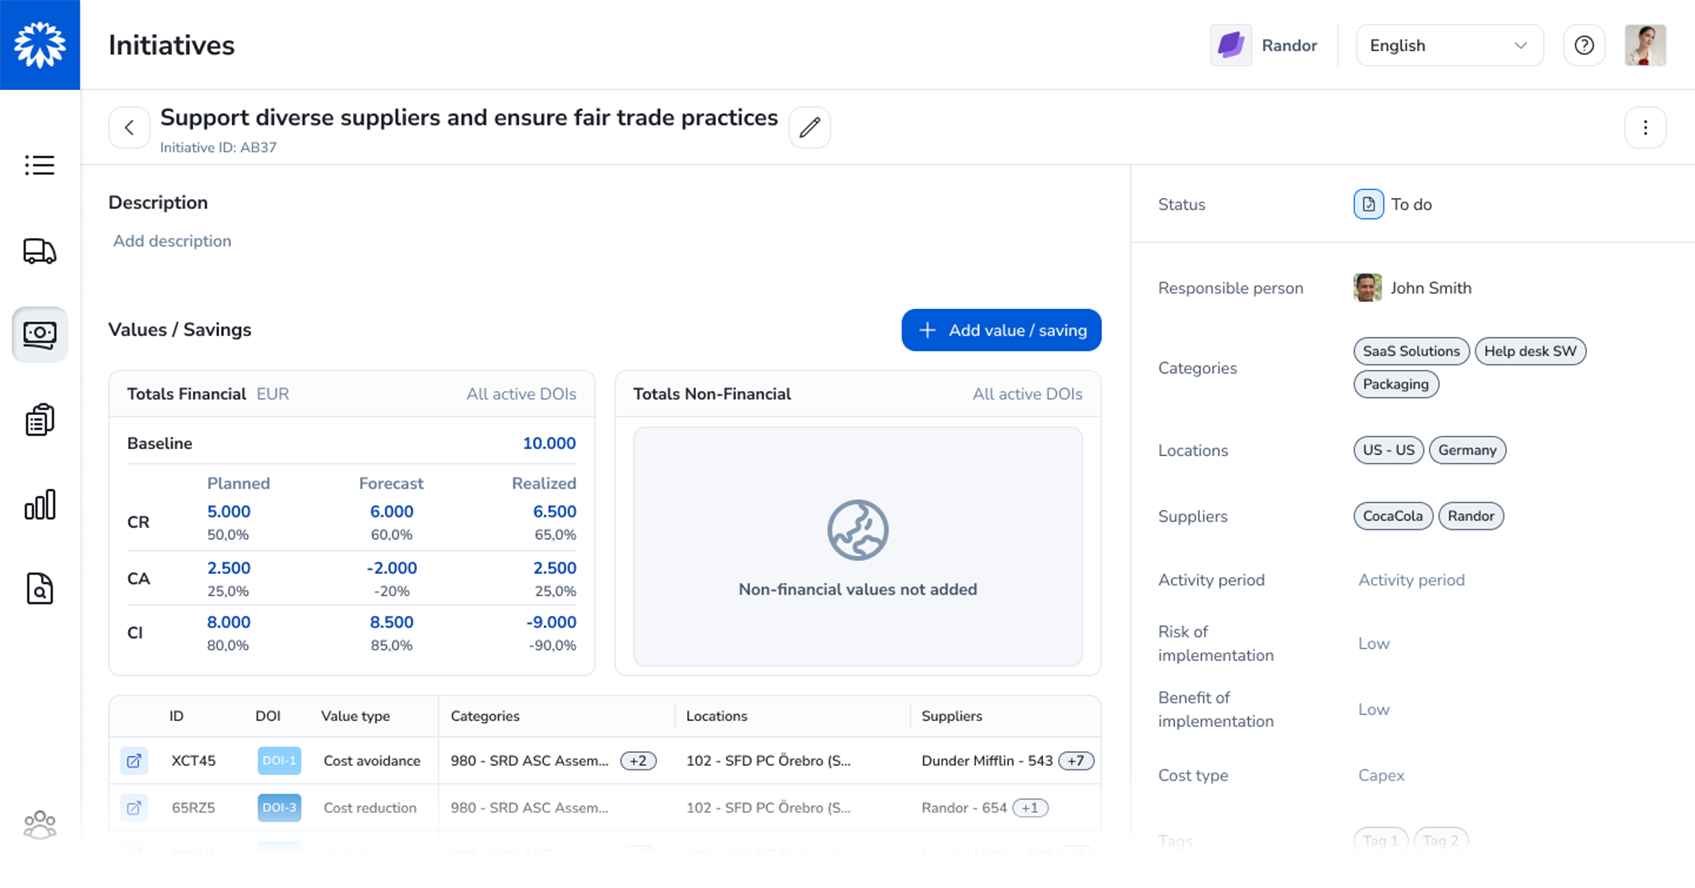Open external link icon for XCT45 row

pyautogui.click(x=134, y=761)
